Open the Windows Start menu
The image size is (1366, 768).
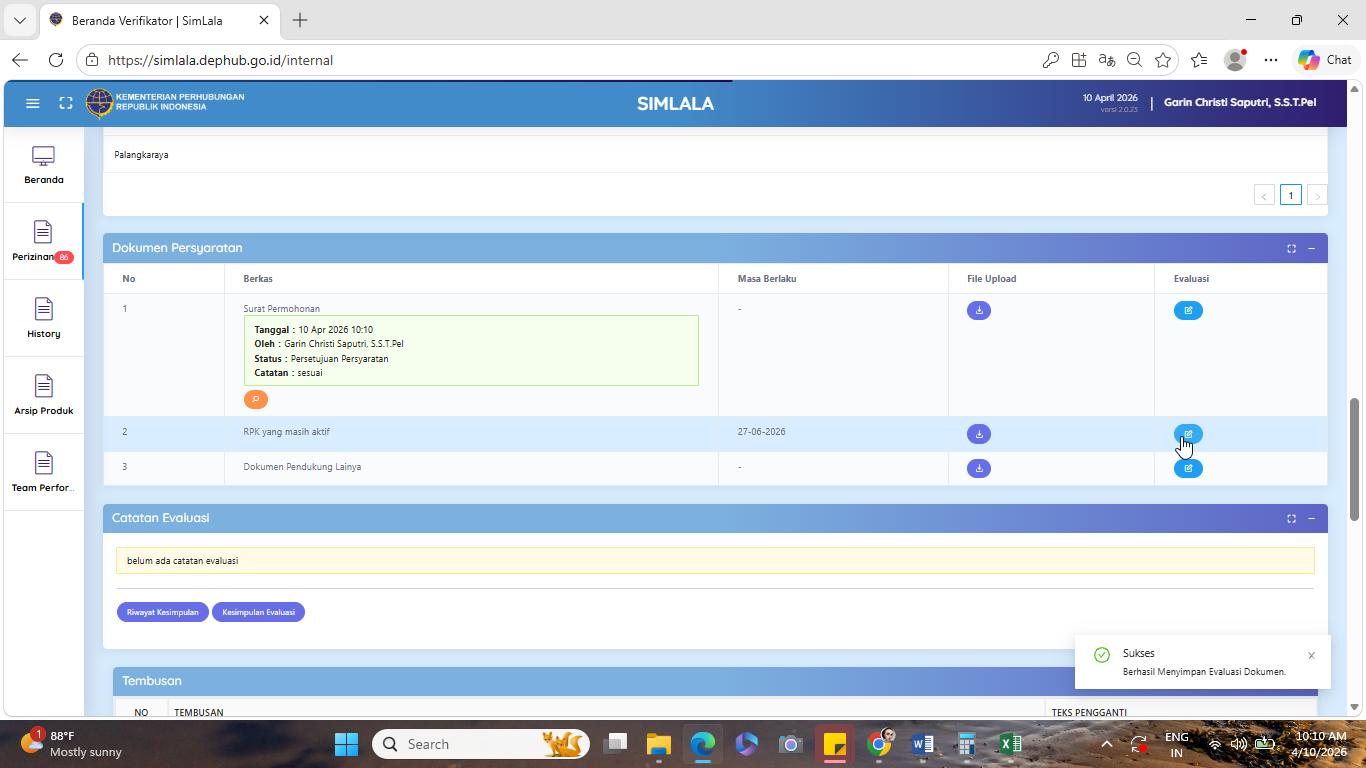(346, 744)
